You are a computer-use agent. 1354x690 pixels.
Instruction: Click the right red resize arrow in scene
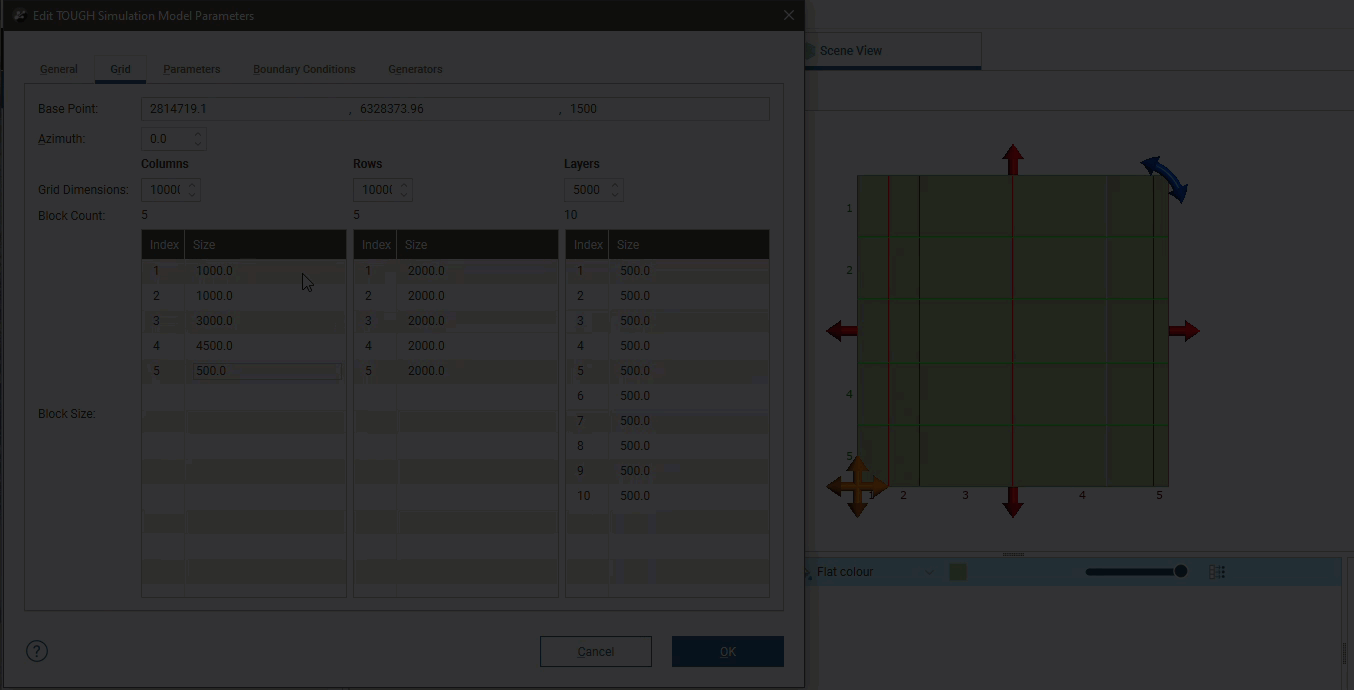[x=1184, y=331]
